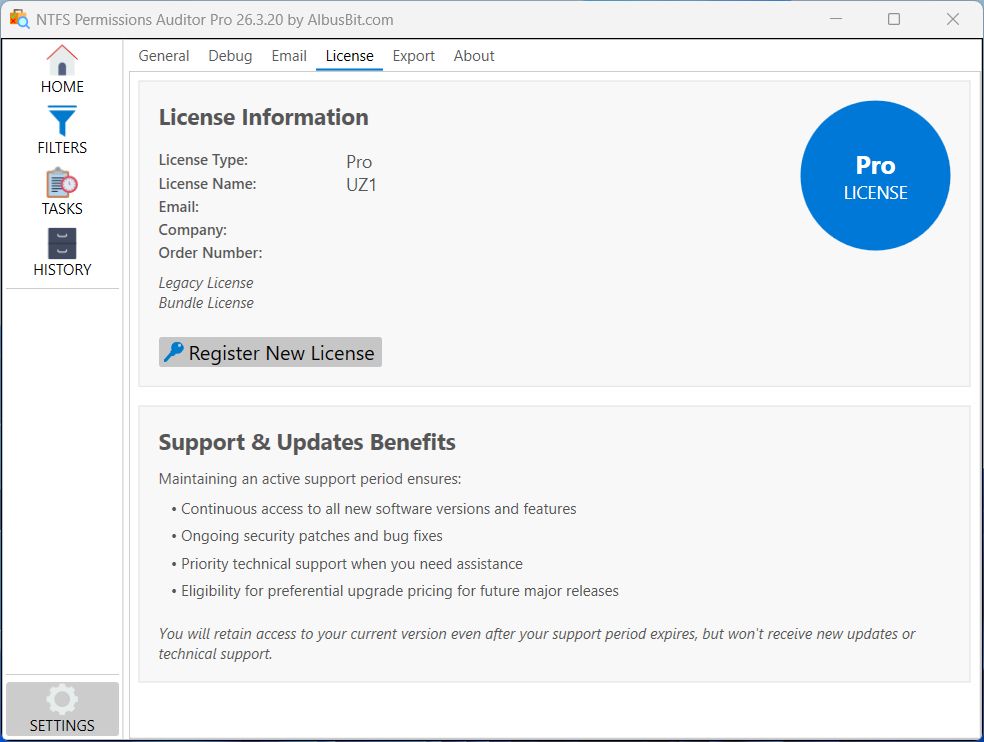984x742 pixels.
Task: Click the License Name value UZ1
Action: tap(361, 185)
